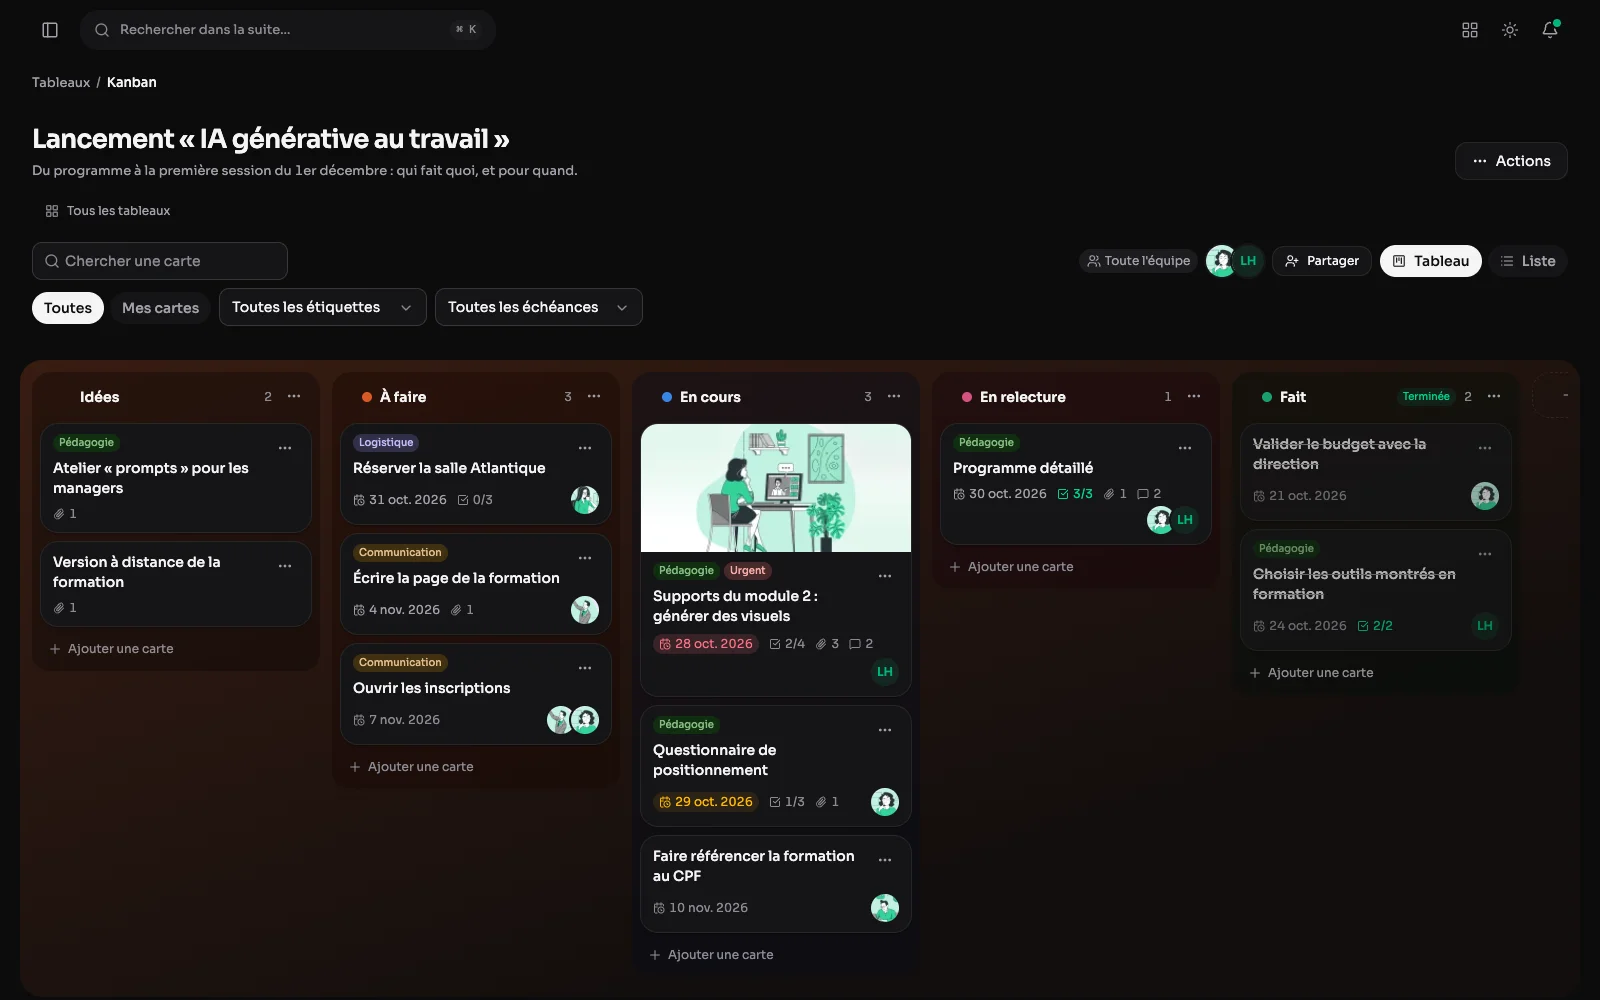The image size is (1600, 1000).
Task: Add a card to En cours column
Action: (712, 955)
